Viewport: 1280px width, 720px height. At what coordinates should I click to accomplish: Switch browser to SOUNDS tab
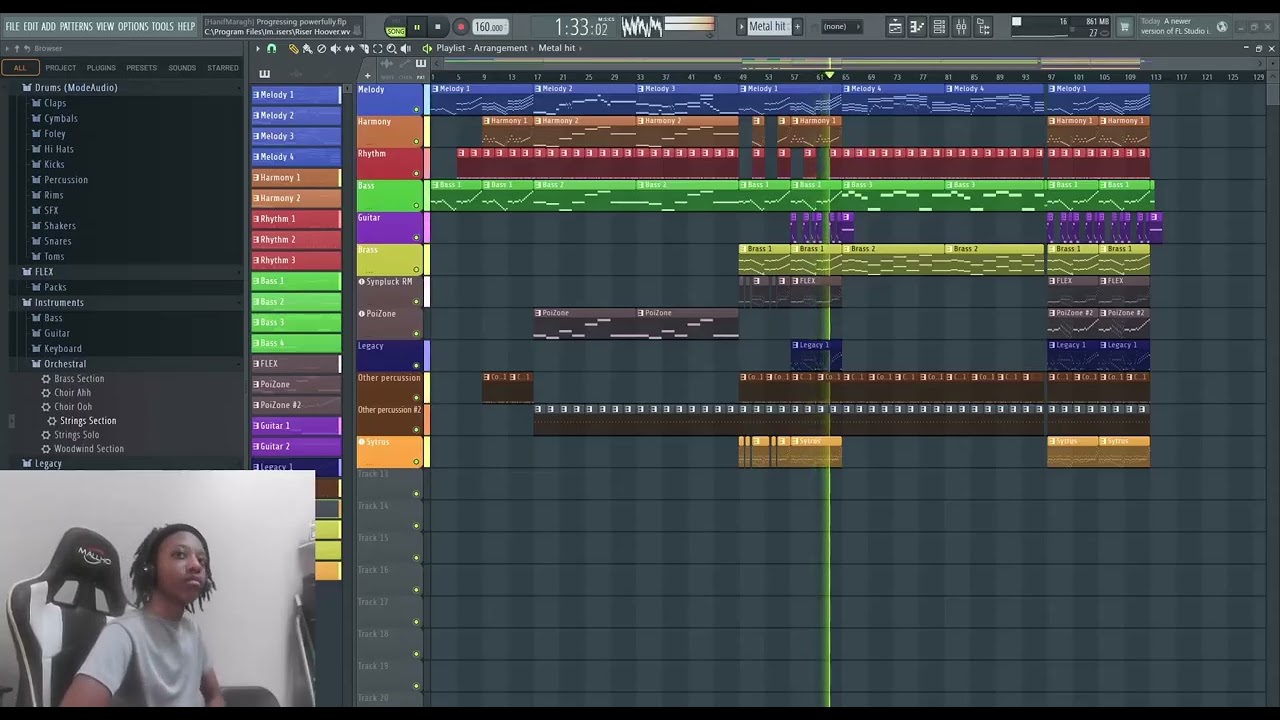[x=182, y=68]
